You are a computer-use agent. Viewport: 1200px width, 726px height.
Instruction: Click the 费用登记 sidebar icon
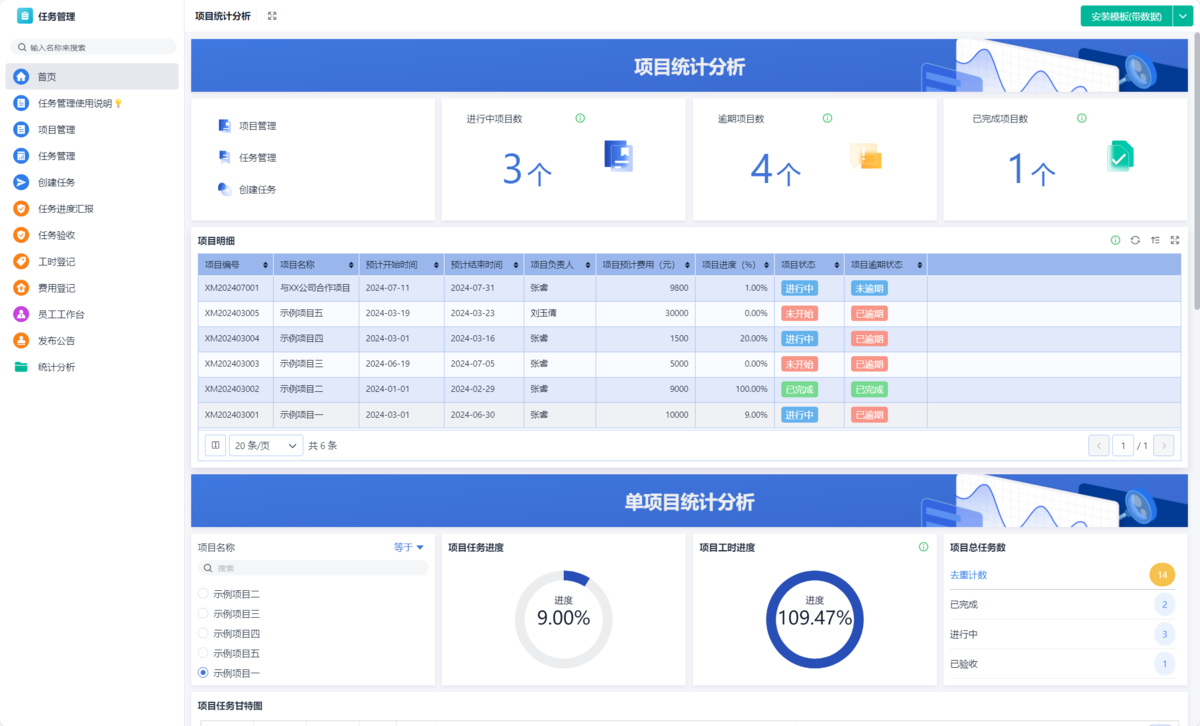21,288
